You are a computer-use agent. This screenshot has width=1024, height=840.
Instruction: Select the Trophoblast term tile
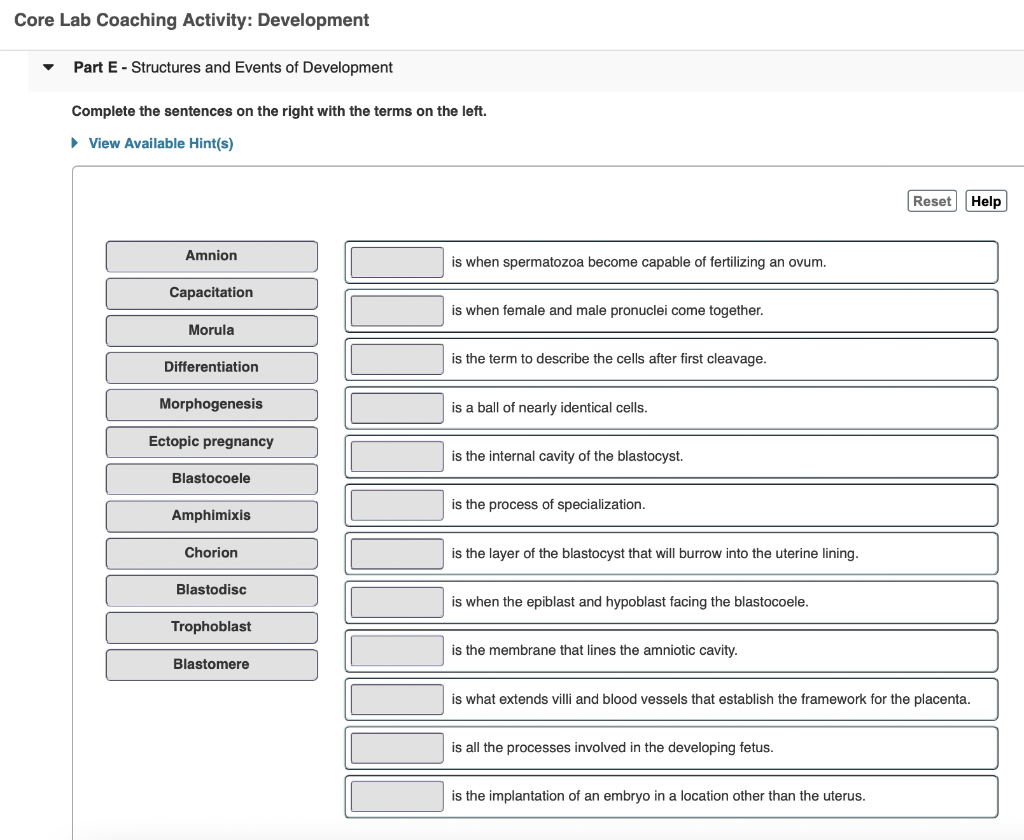point(211,627)
